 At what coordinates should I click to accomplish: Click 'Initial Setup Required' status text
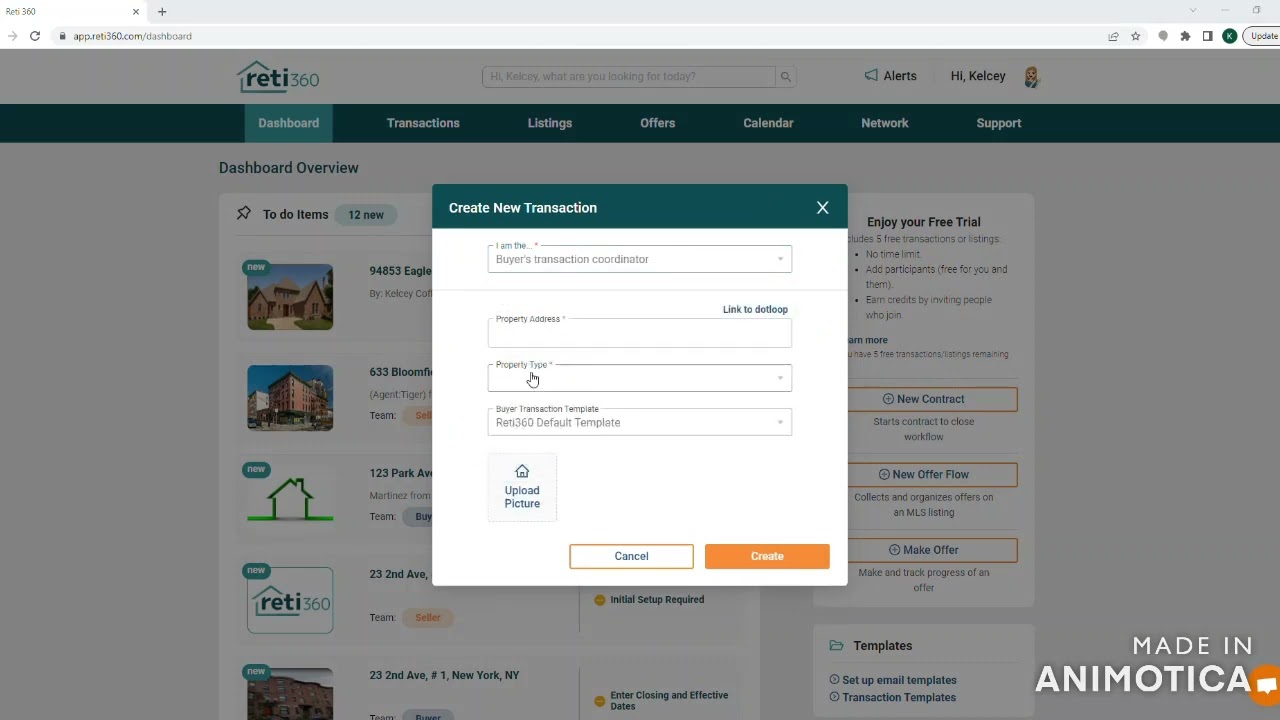[657, 600]
